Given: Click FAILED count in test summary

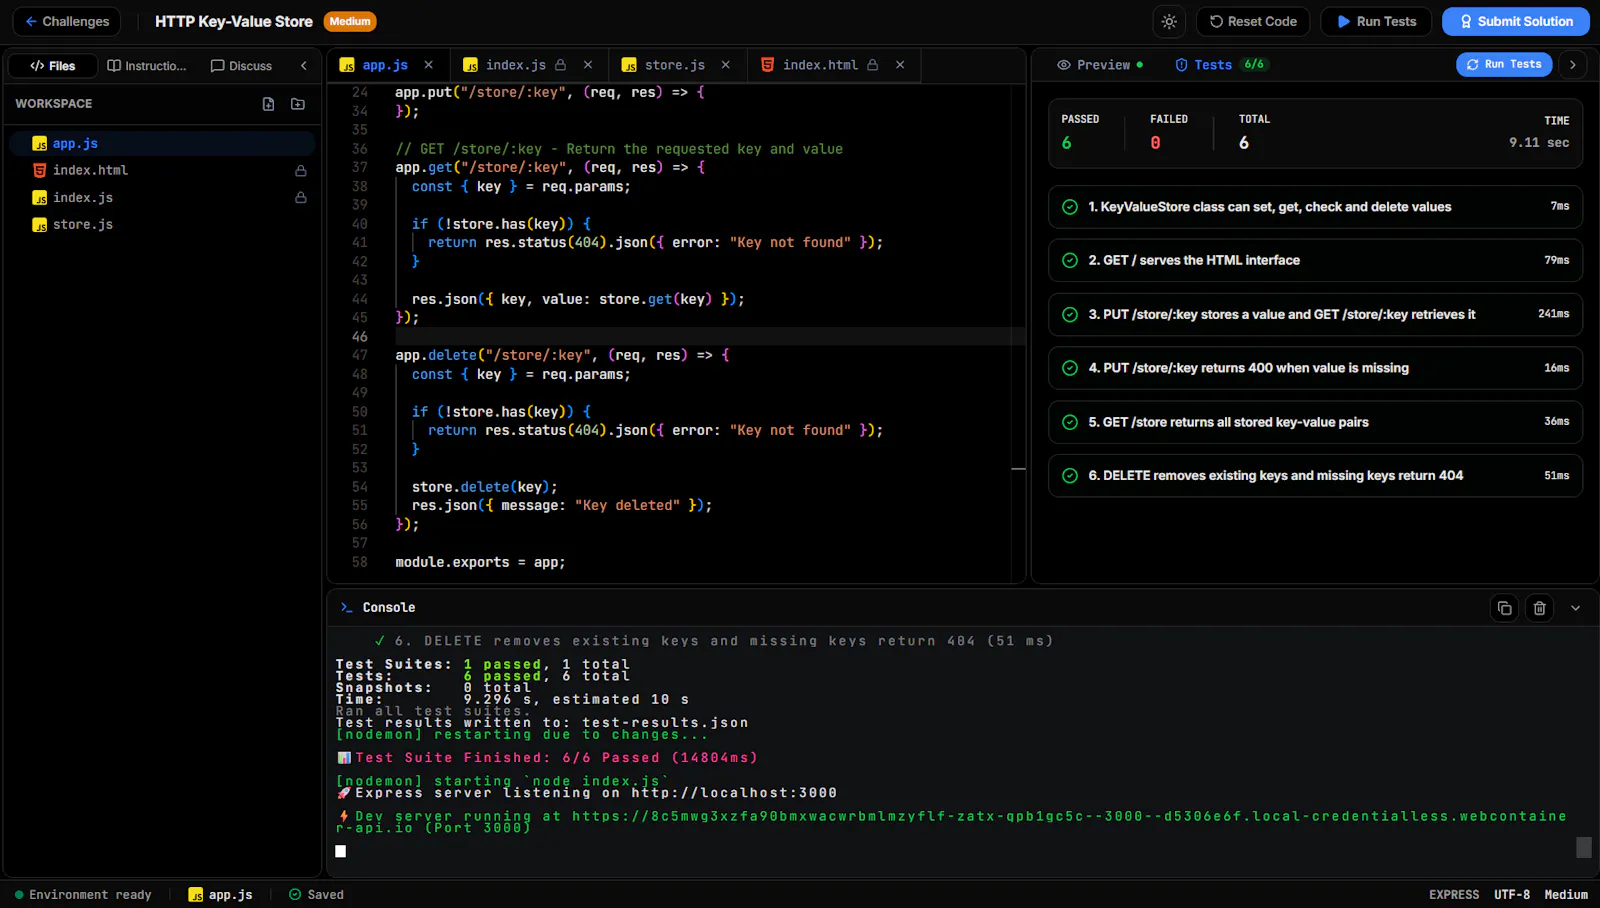Looking at the screenshot, I should tap(1156, 143).
